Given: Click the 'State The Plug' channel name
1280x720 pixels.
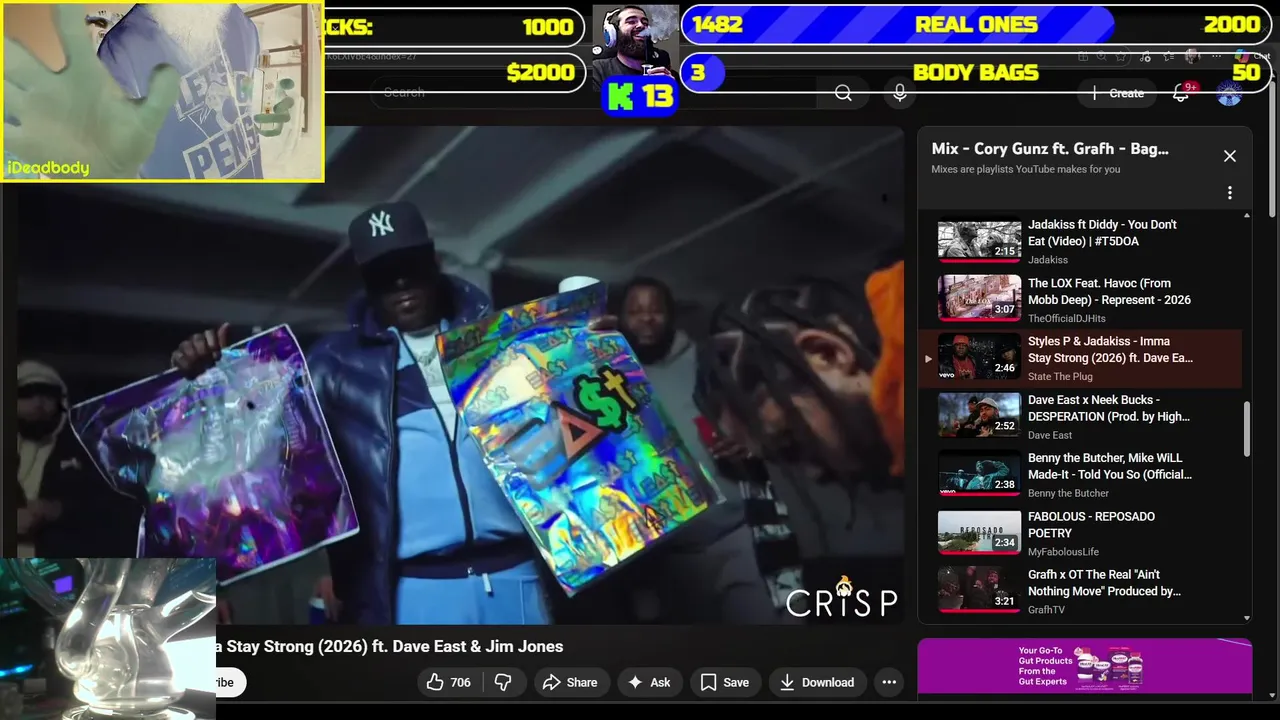Looking at the screenshot, I should click(1060, 377).
